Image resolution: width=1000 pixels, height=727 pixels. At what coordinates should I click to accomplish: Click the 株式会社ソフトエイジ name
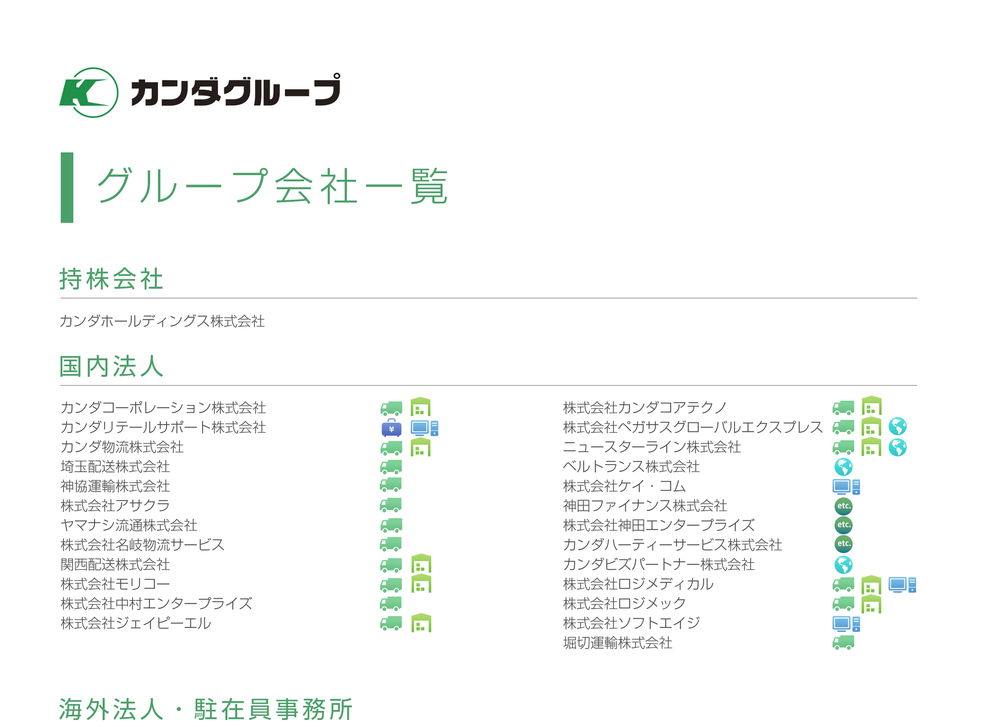631,623
